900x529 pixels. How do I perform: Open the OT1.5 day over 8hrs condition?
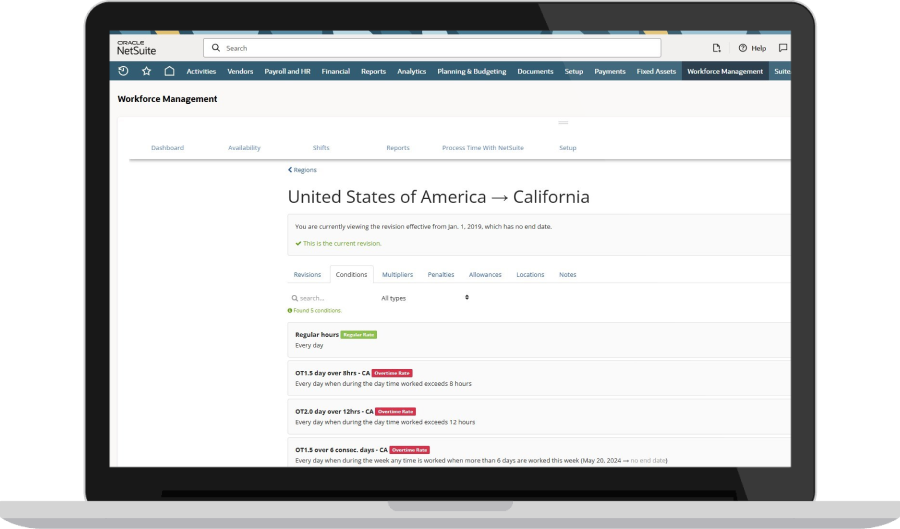click(332, 372)
